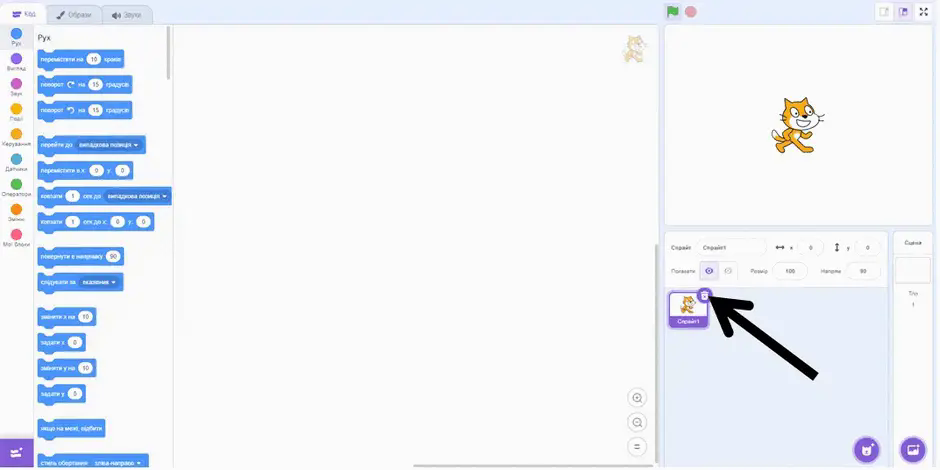Open the Звуки sounds tab
Screen dimensions: 940x470
point(126,15)
